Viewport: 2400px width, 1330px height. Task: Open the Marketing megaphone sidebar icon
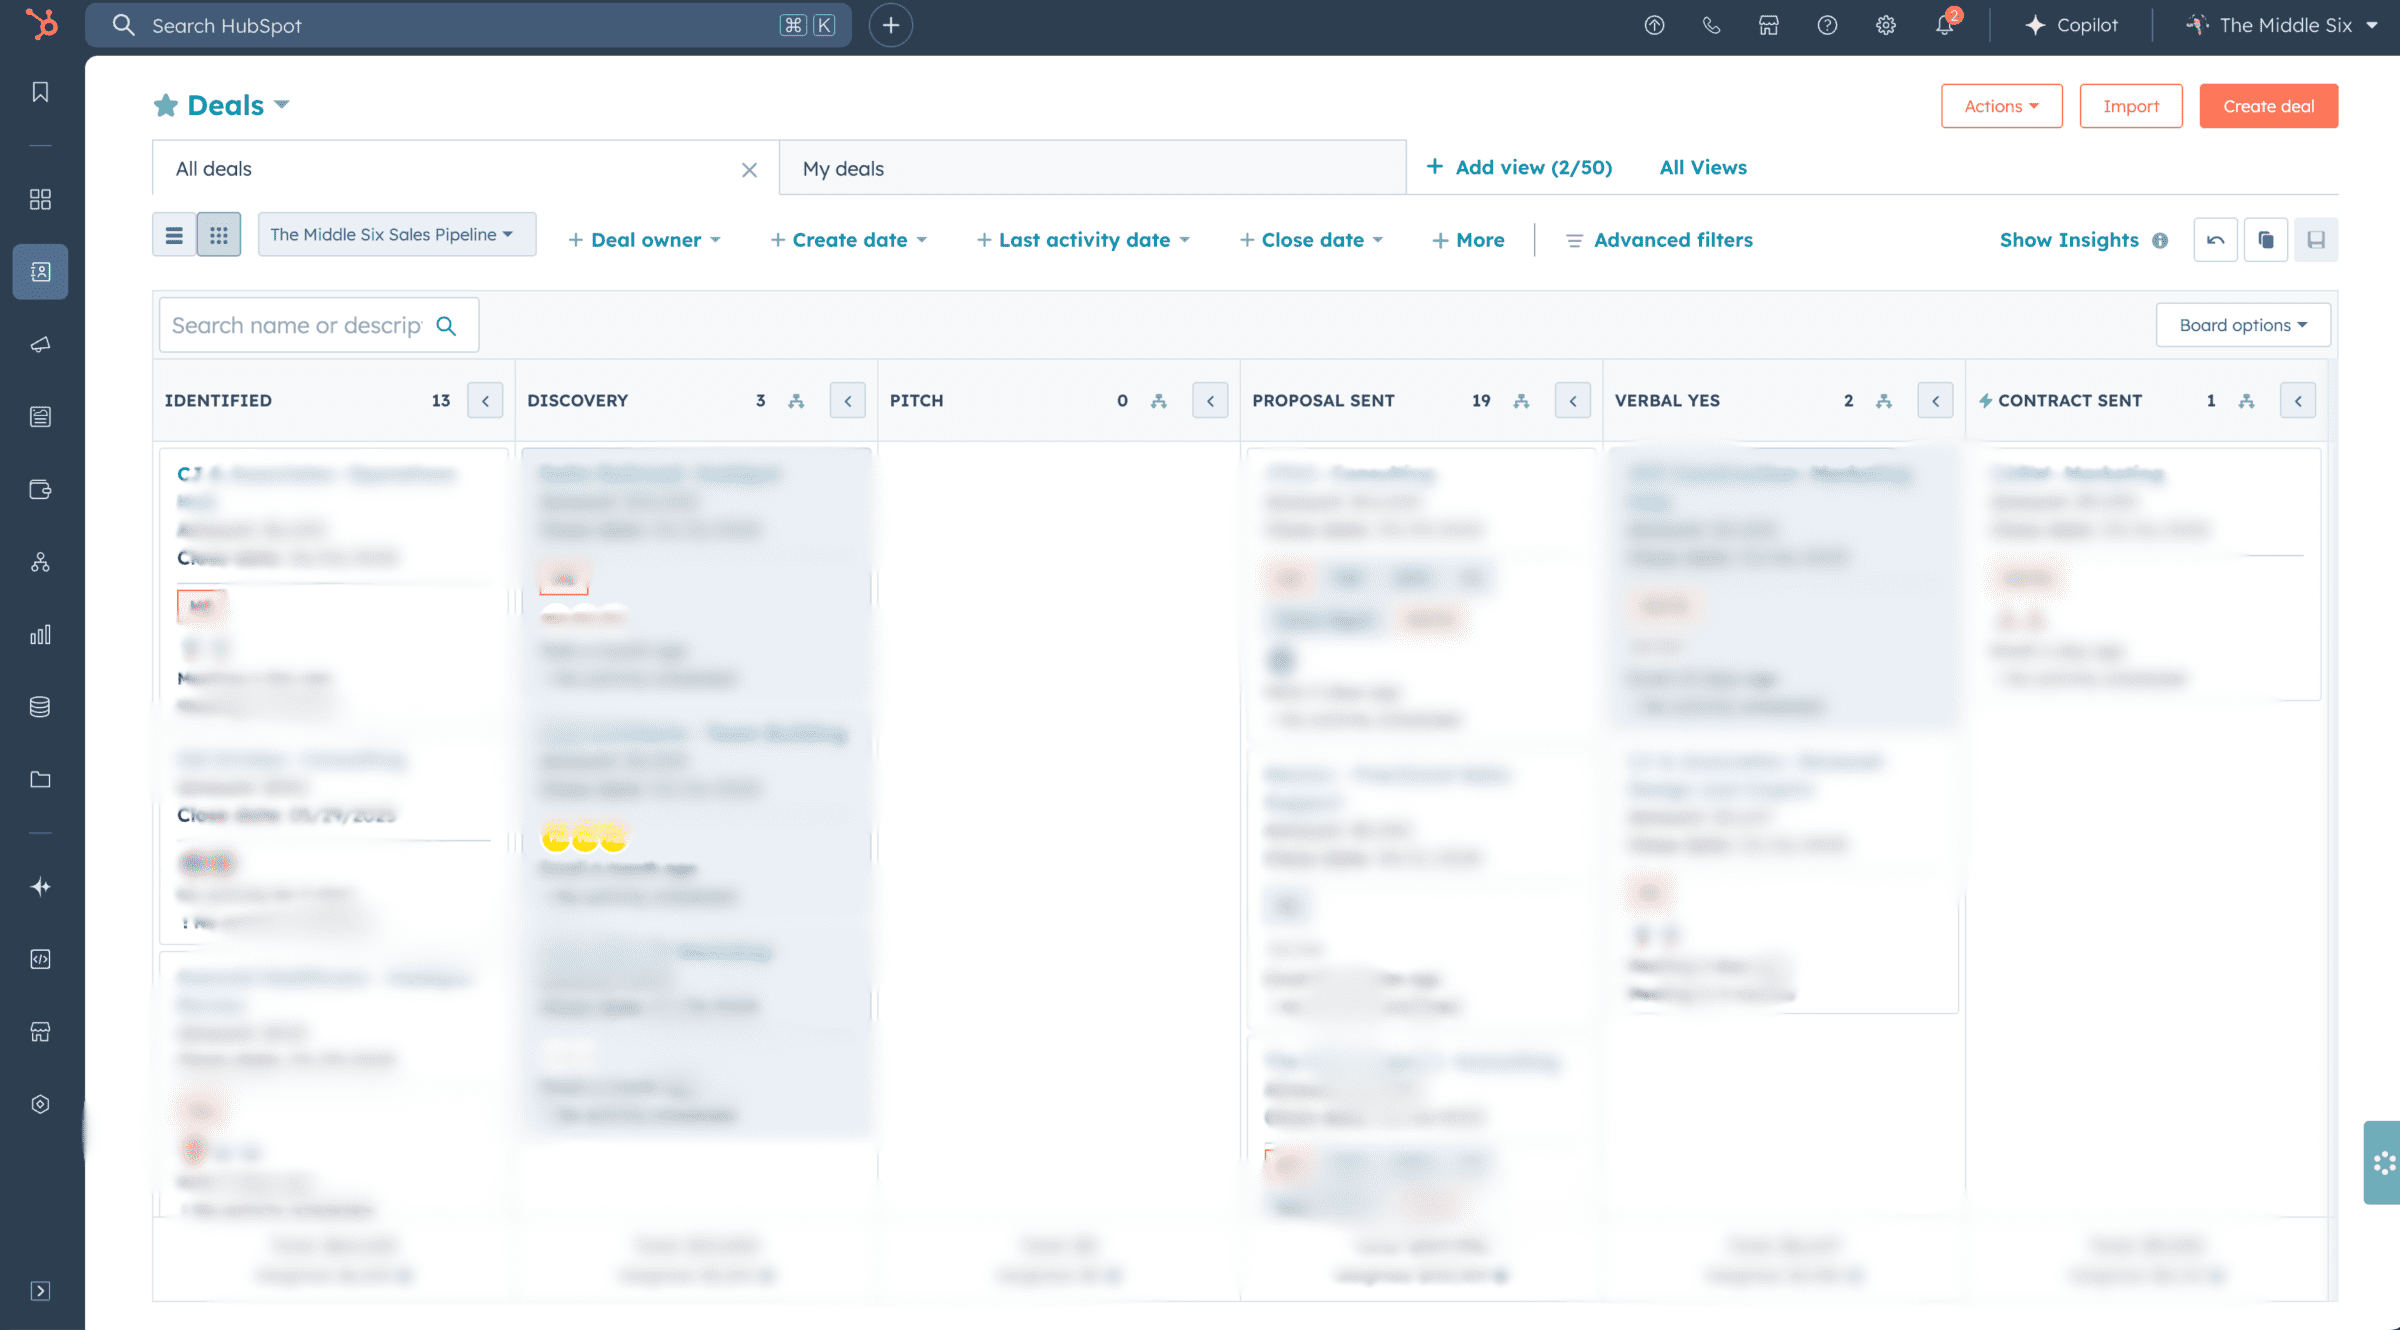pos(40,345)
